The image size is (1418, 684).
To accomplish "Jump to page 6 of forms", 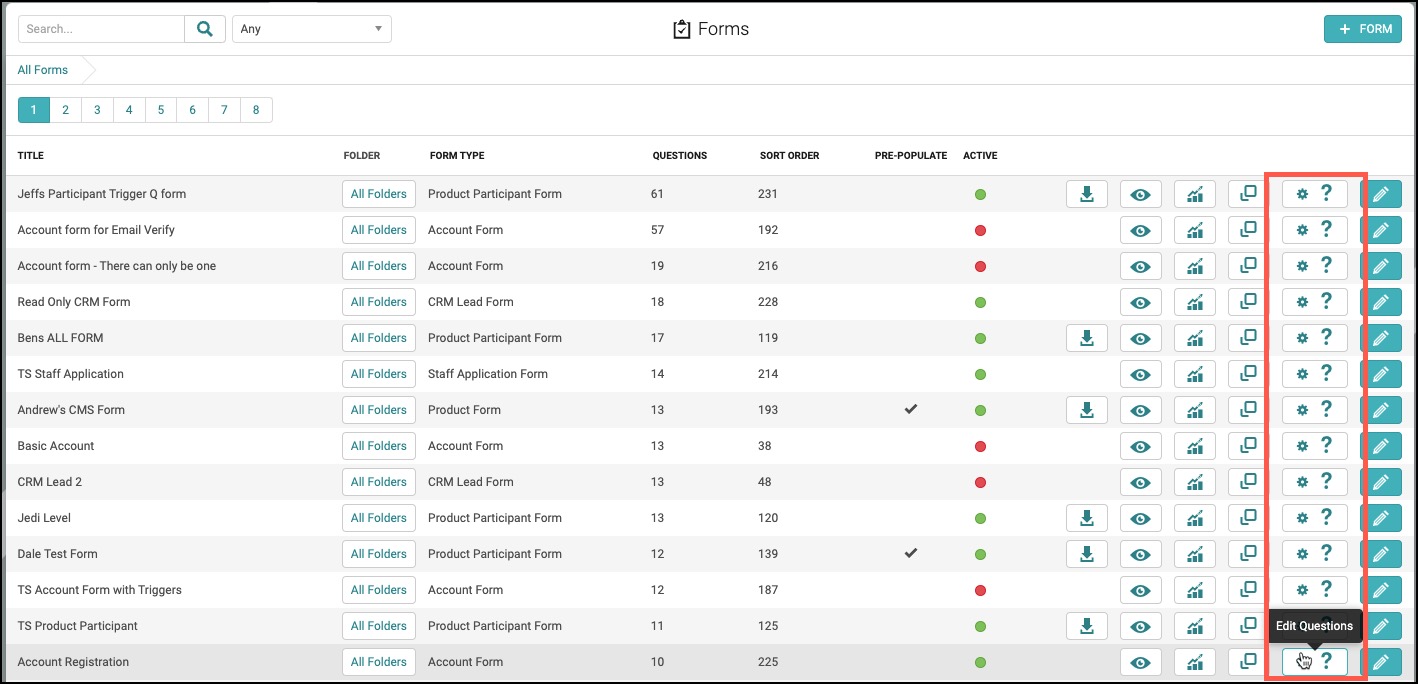I will [192, 110].
